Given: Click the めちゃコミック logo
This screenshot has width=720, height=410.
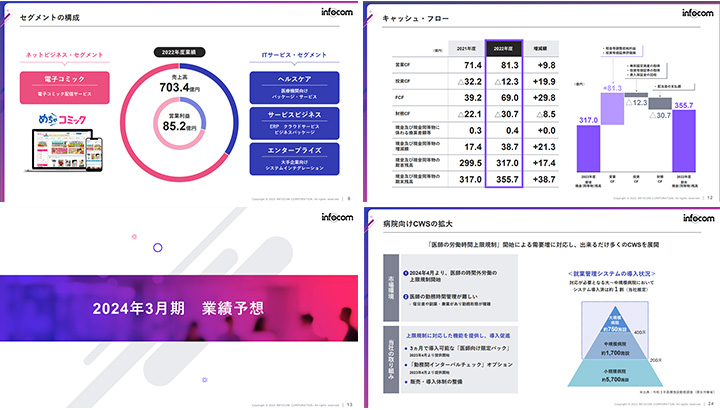Looking at the screenshot, I should point(62,119).
